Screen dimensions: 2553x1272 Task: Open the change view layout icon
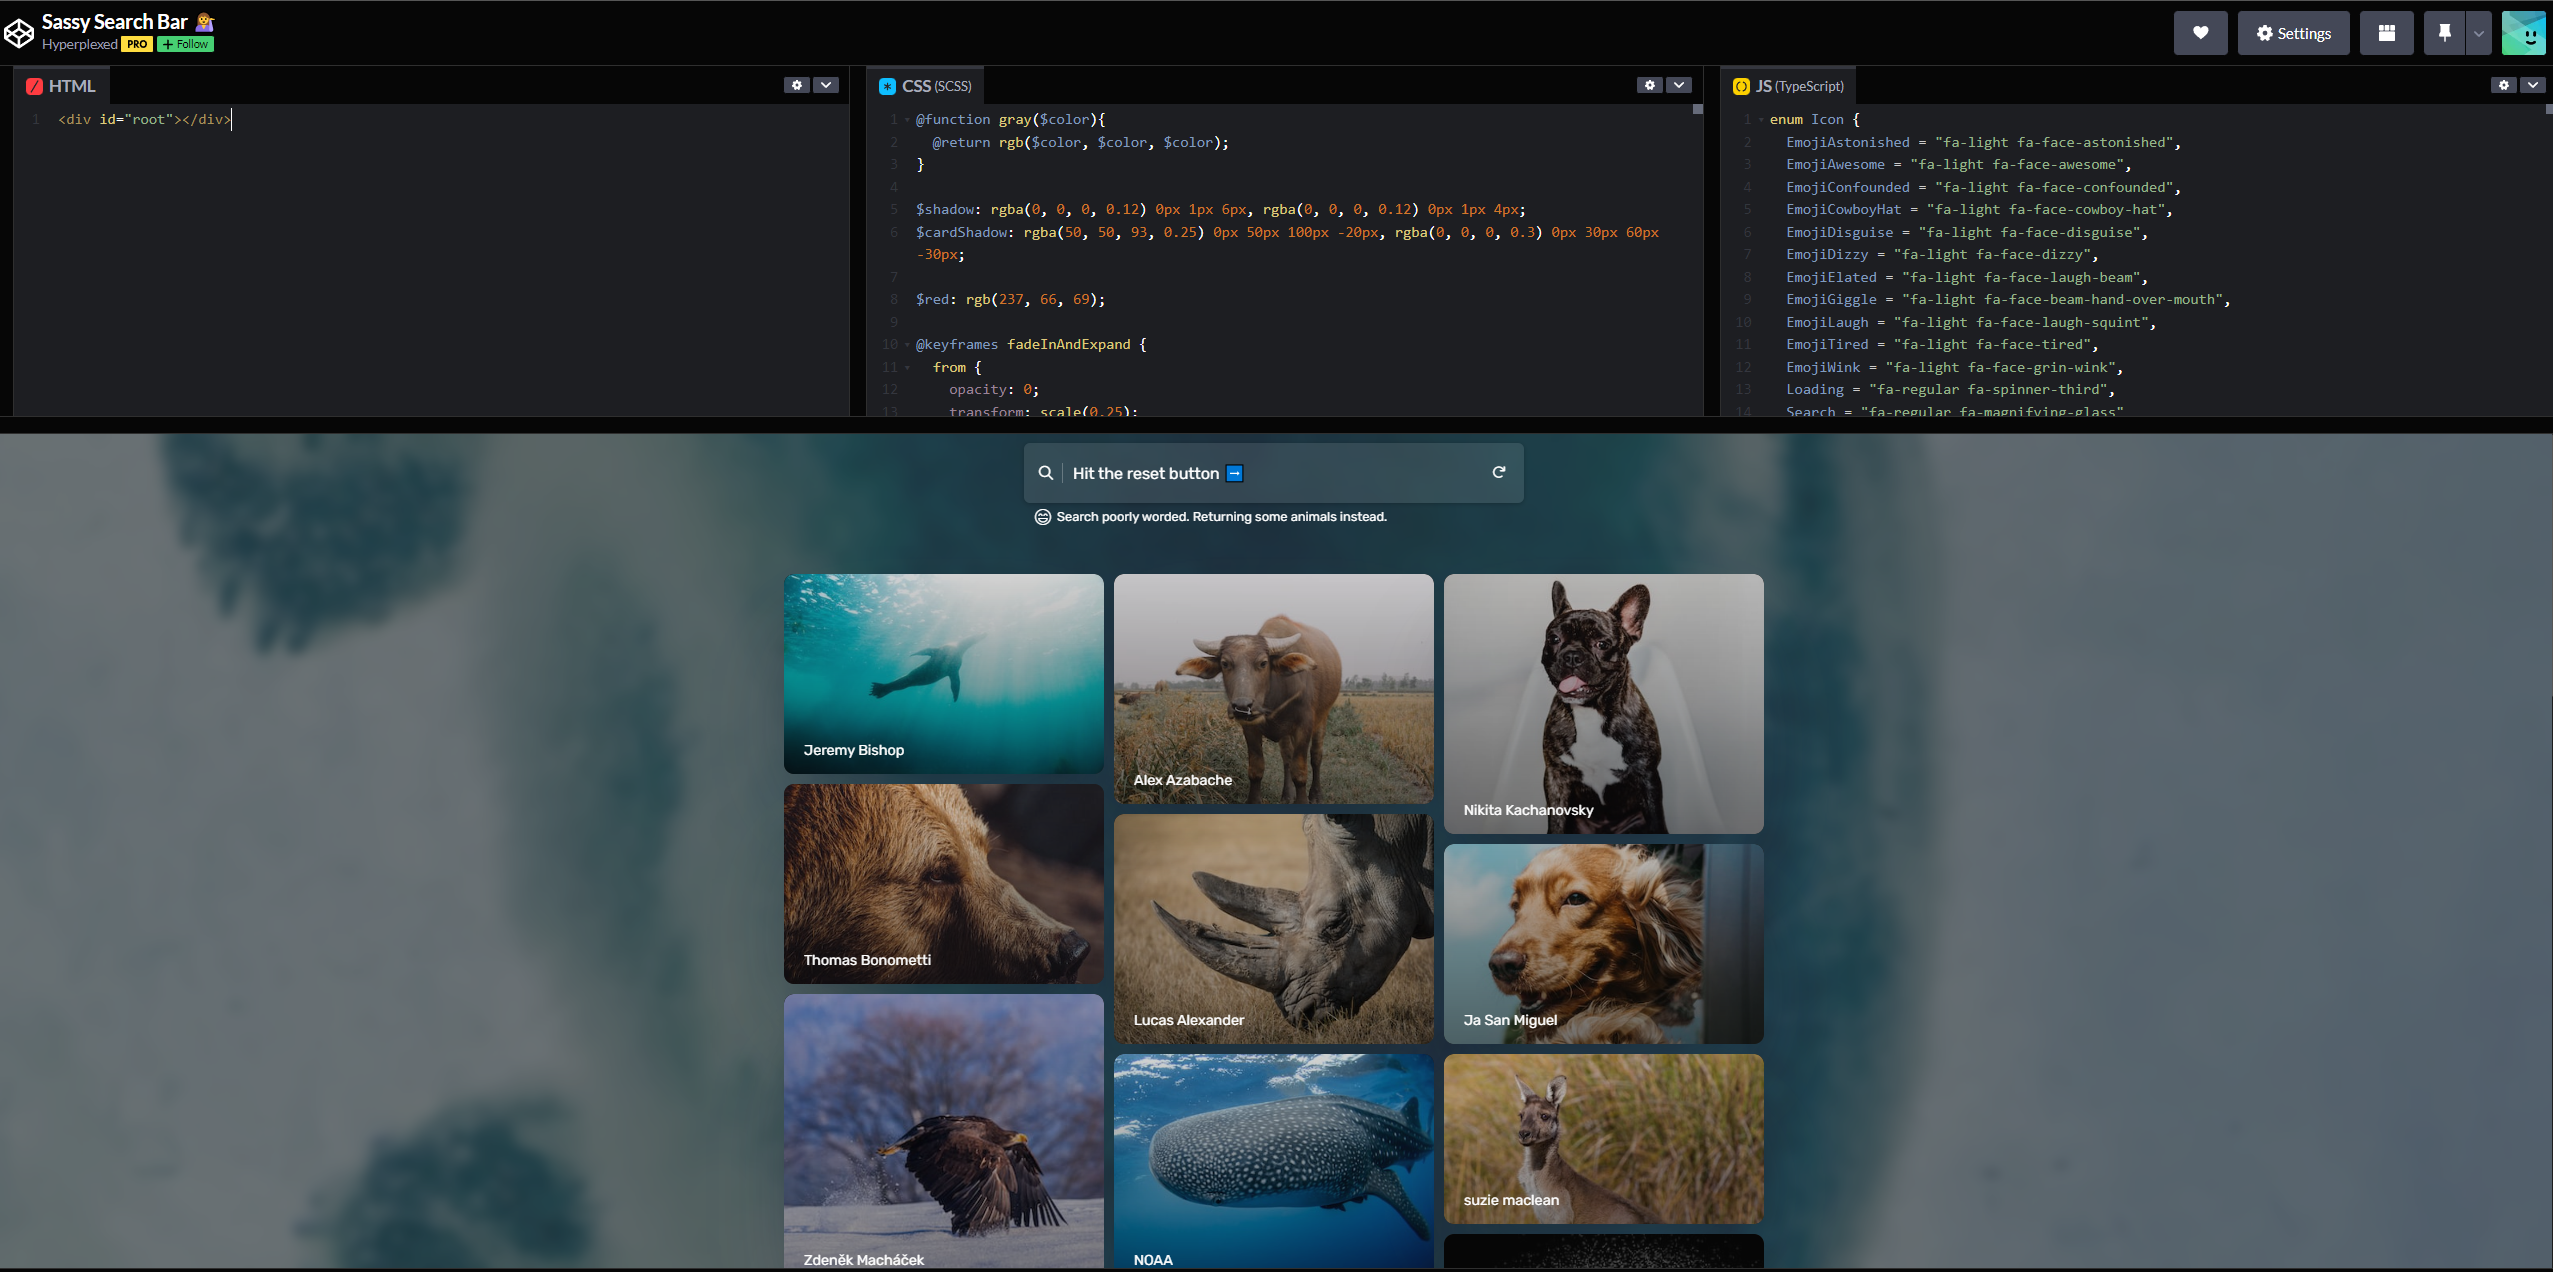pyautogui.click(x=2386, y=33)
